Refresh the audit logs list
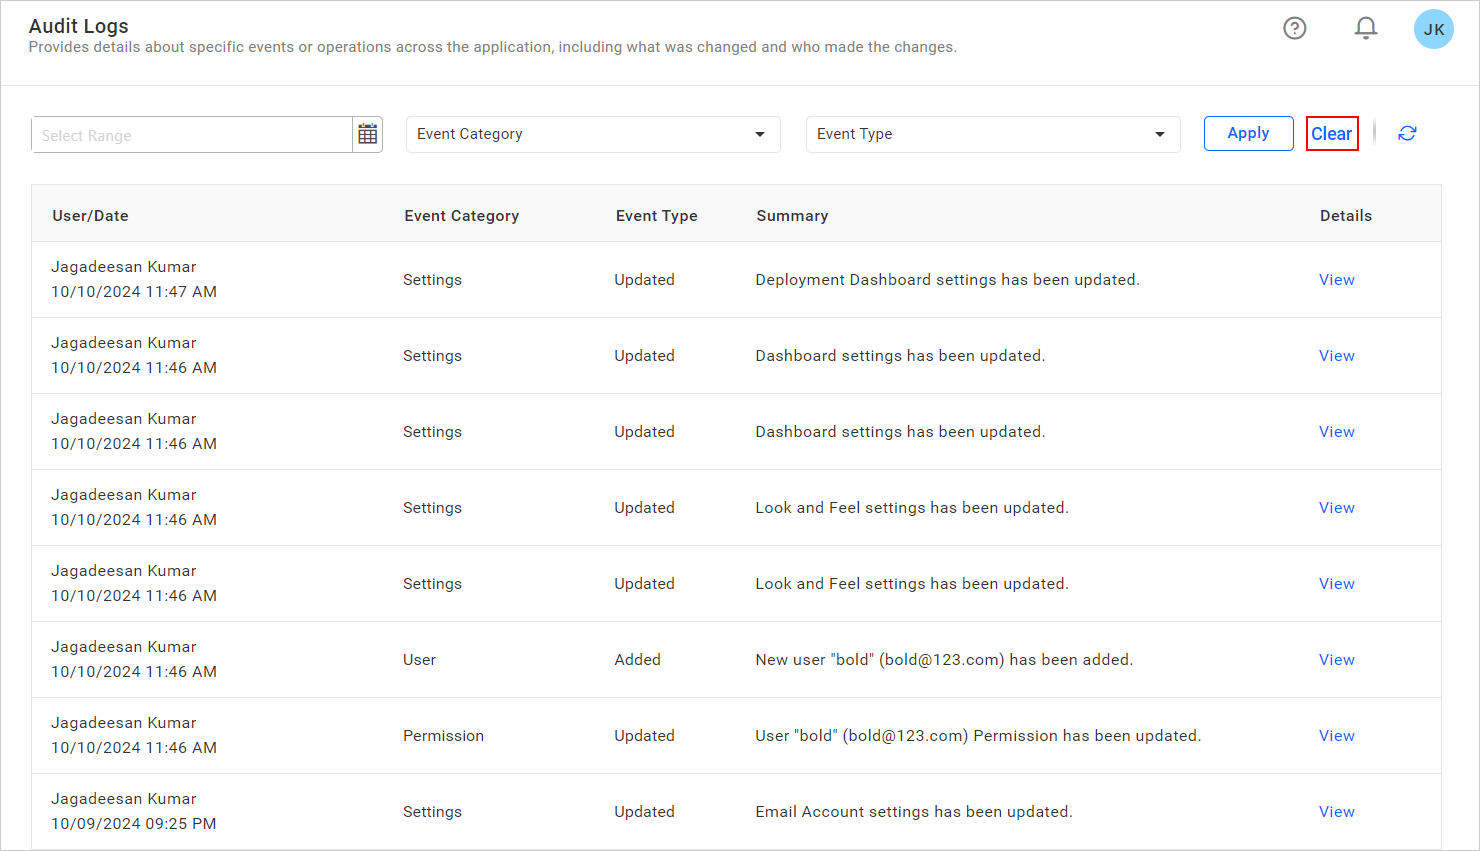1480x851 pixels. coord(1407,134)
